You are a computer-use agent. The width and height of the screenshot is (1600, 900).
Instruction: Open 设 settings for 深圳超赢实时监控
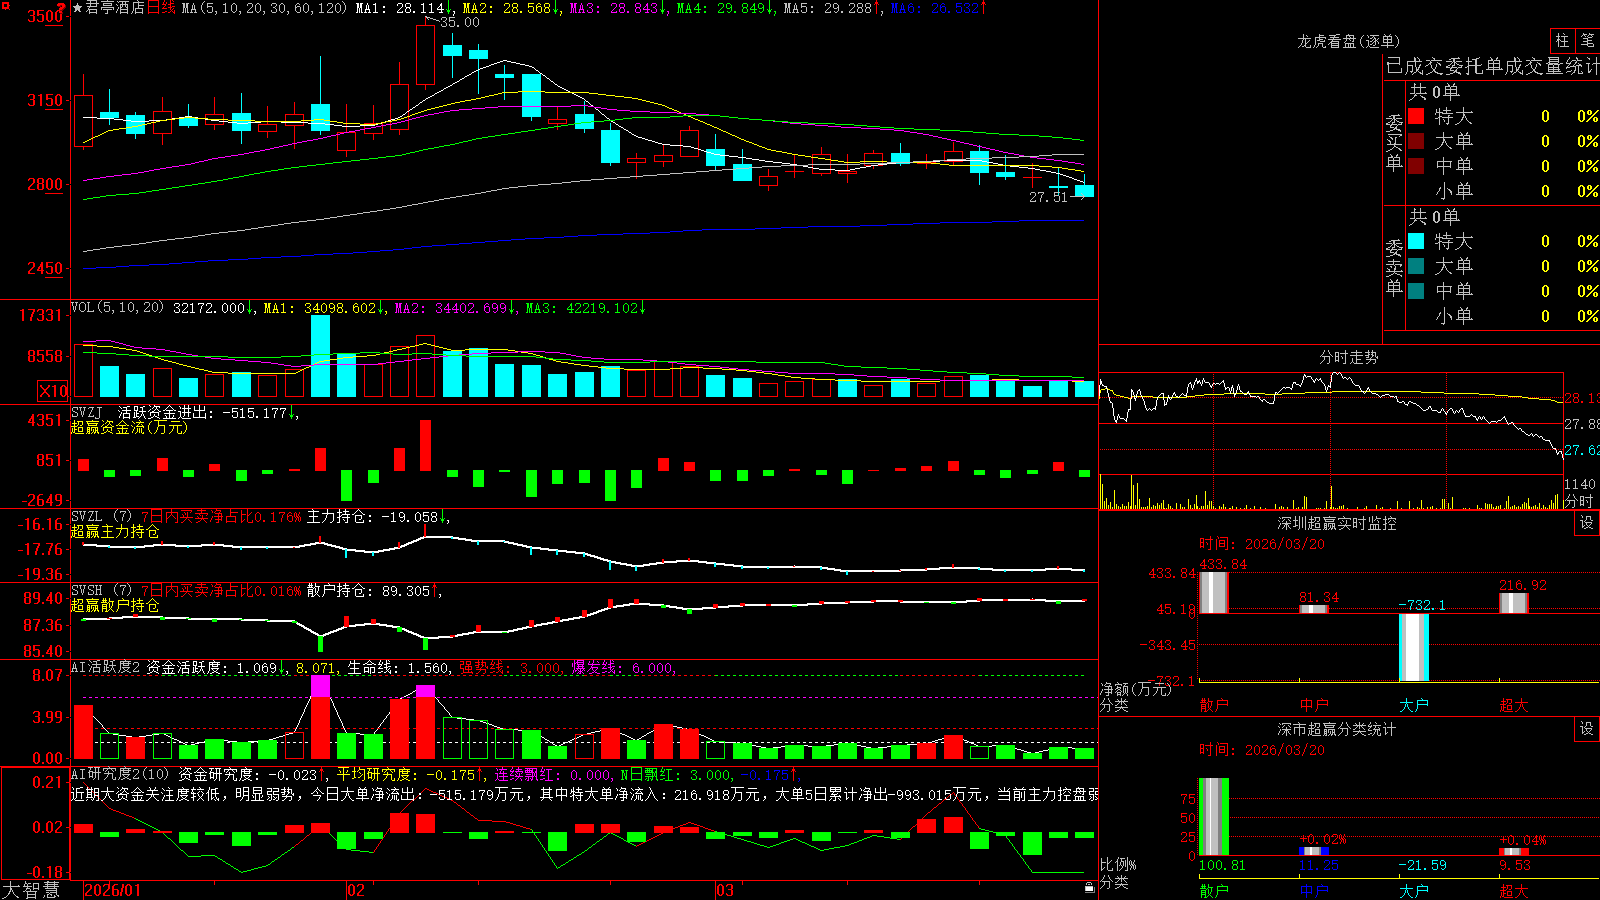(1587, 523)
